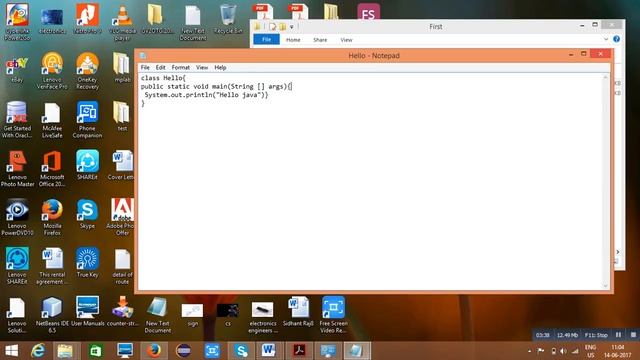Click New folder icon in First window title bar
This screenshot has width=640, height=360.
point(282,27)
